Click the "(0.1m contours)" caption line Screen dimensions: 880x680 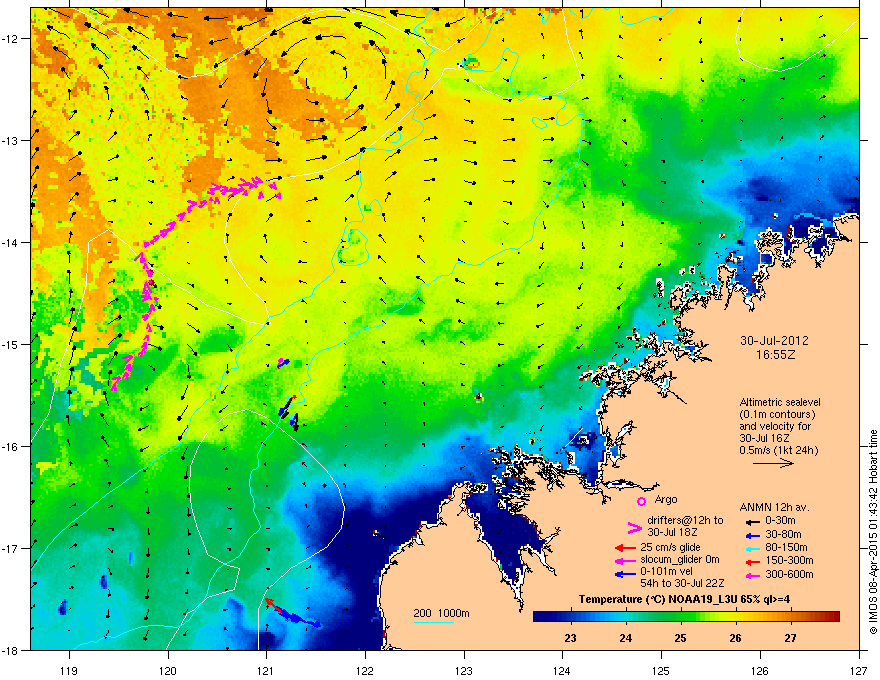[x=777, y=415]
